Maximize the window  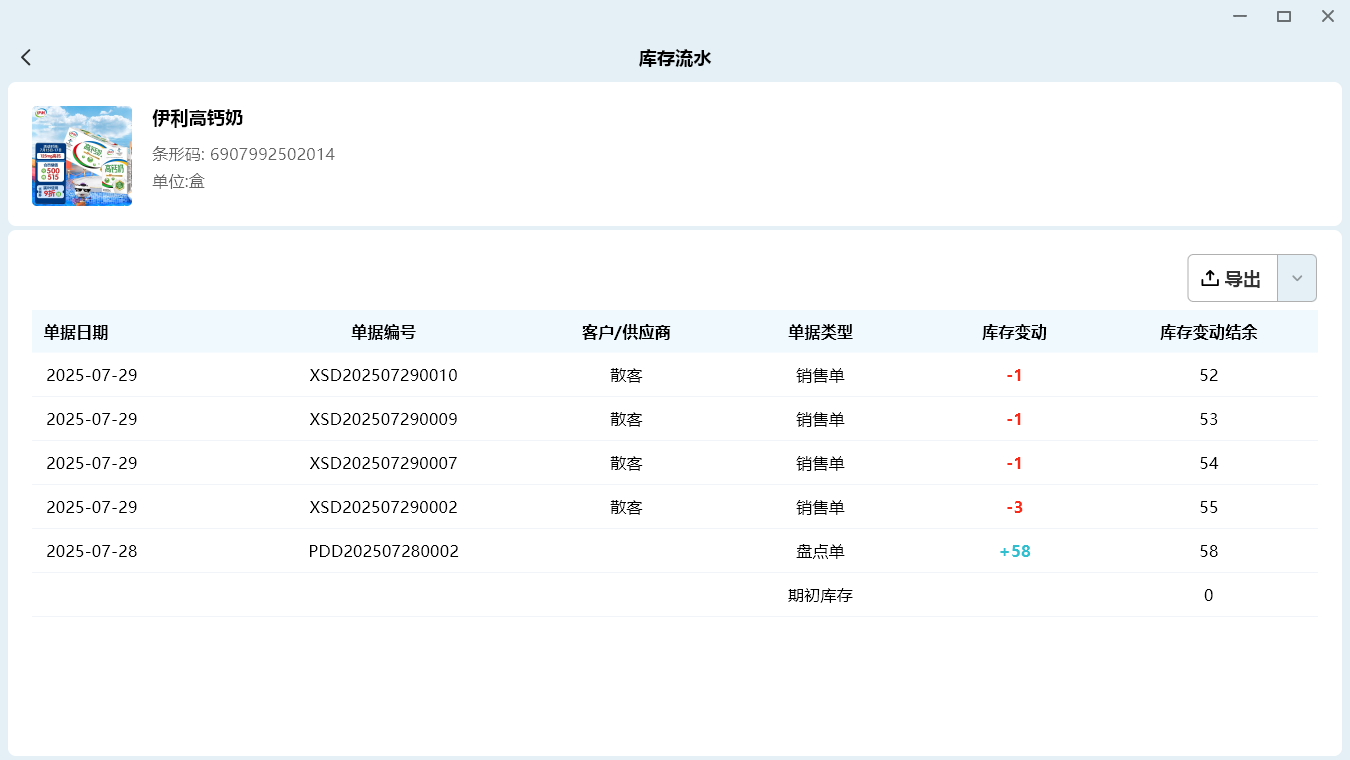click(x=1284, y=16)
